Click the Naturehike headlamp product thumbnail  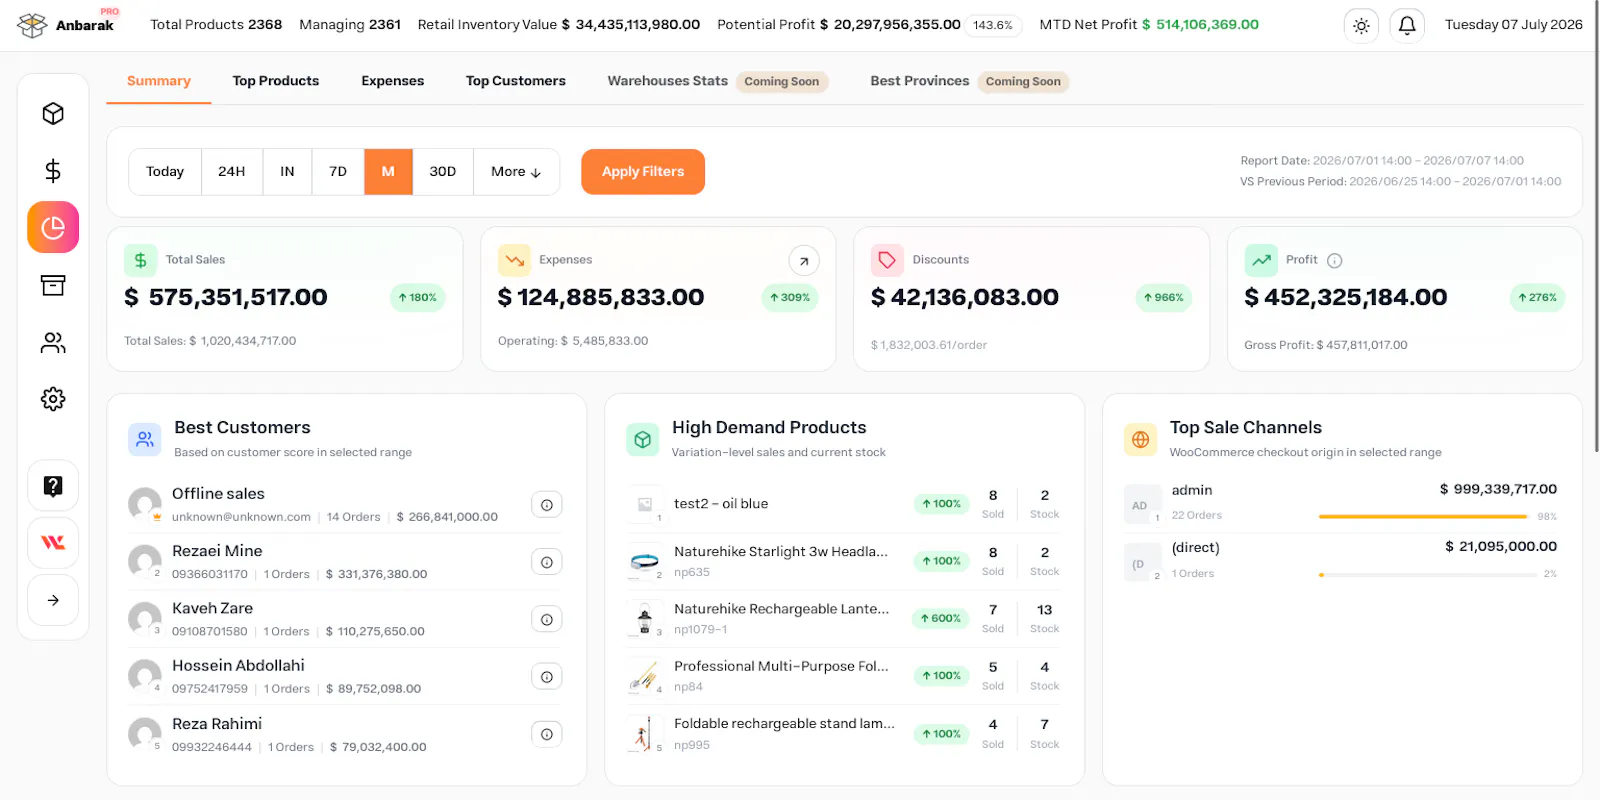pos(645,562)
